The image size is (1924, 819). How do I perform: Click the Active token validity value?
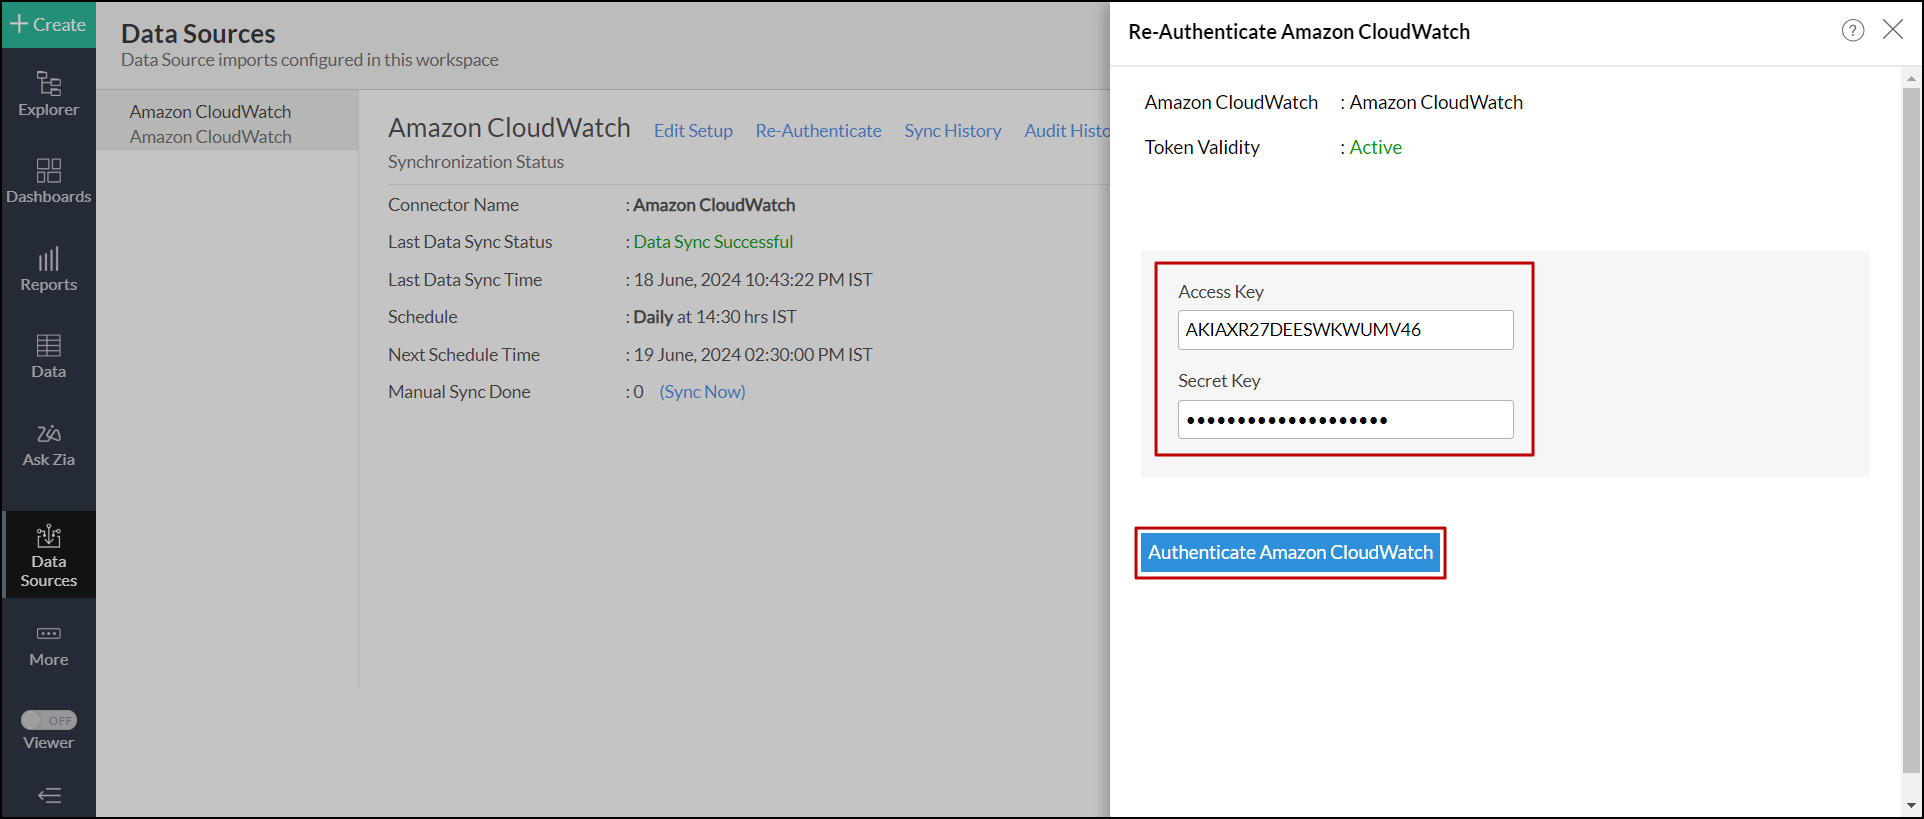pos(1375,148)
